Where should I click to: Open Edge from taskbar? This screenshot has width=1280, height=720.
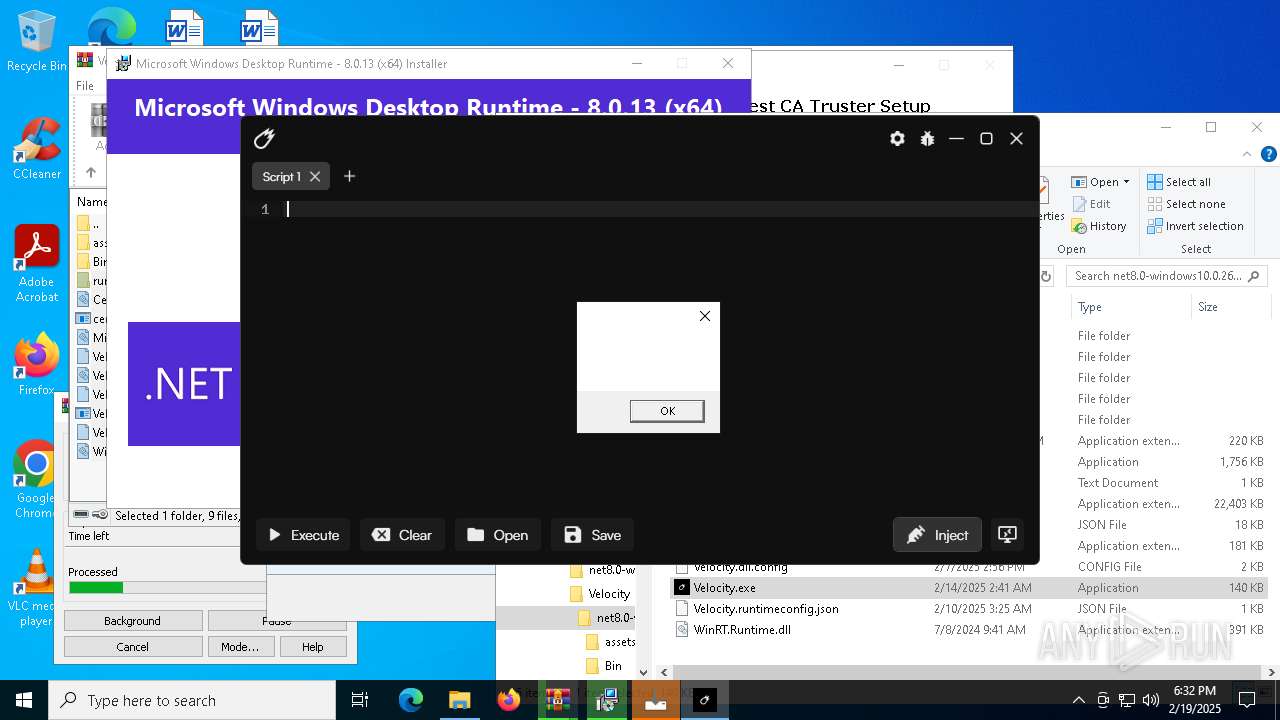tap(411, 700)
